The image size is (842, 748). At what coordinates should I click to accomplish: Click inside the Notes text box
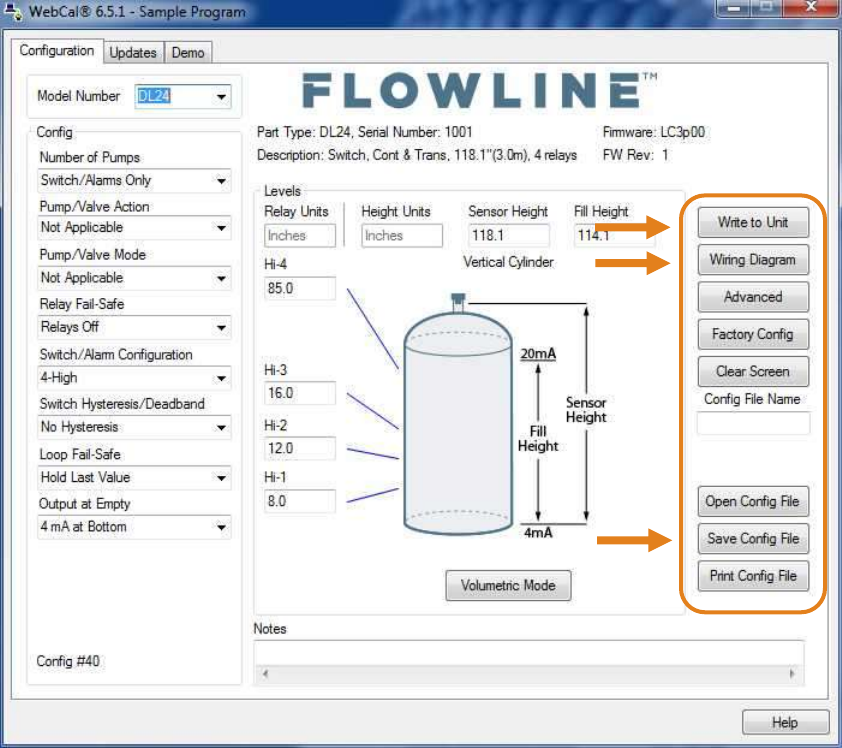[529, 653]
